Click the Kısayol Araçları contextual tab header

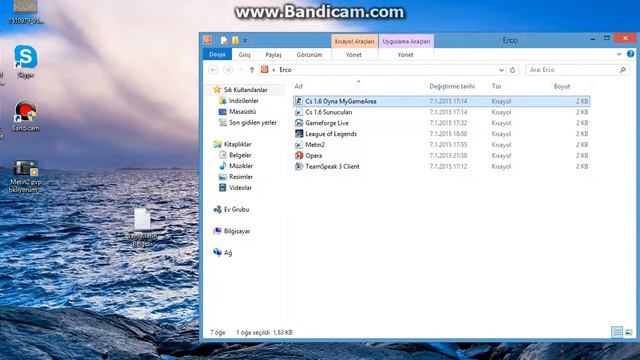[x=354, y=41]
